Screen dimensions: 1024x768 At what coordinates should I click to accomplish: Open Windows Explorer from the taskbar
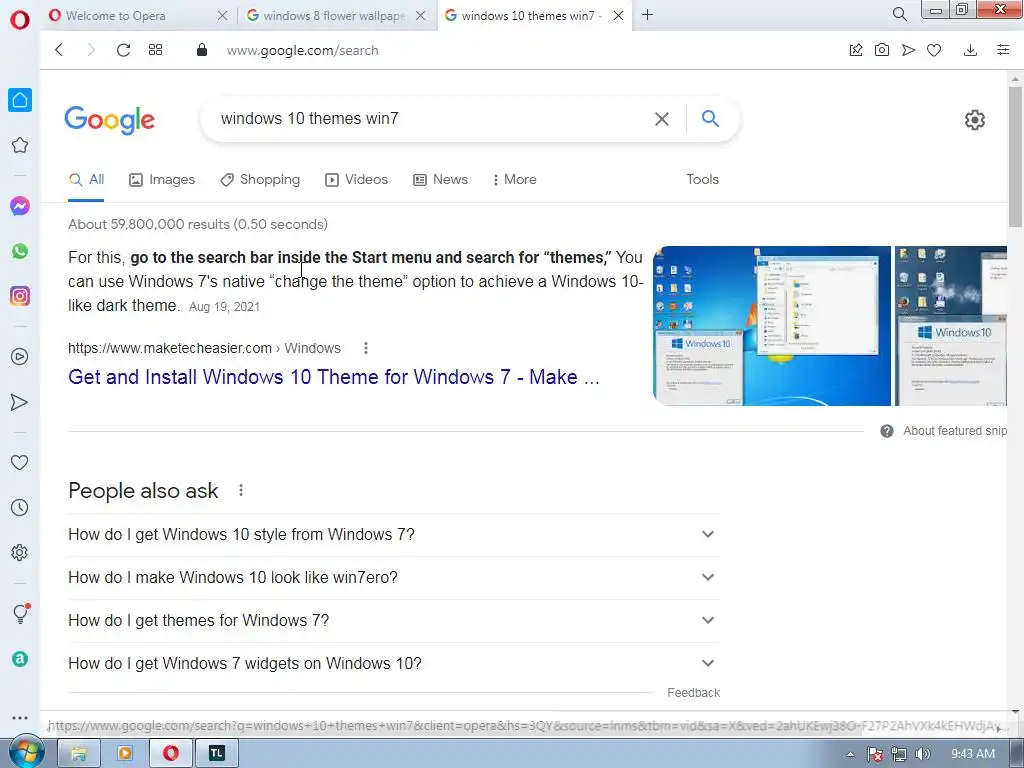79,754
